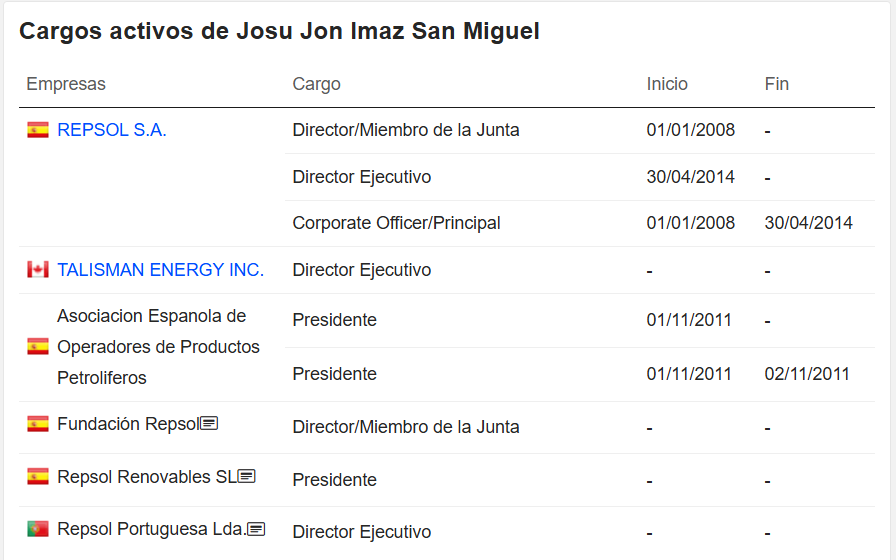This screenshot has width=896, height=560.
Task: Click the Portugal flag beside Repsol Portuguesa
Action: coord(38,529)
